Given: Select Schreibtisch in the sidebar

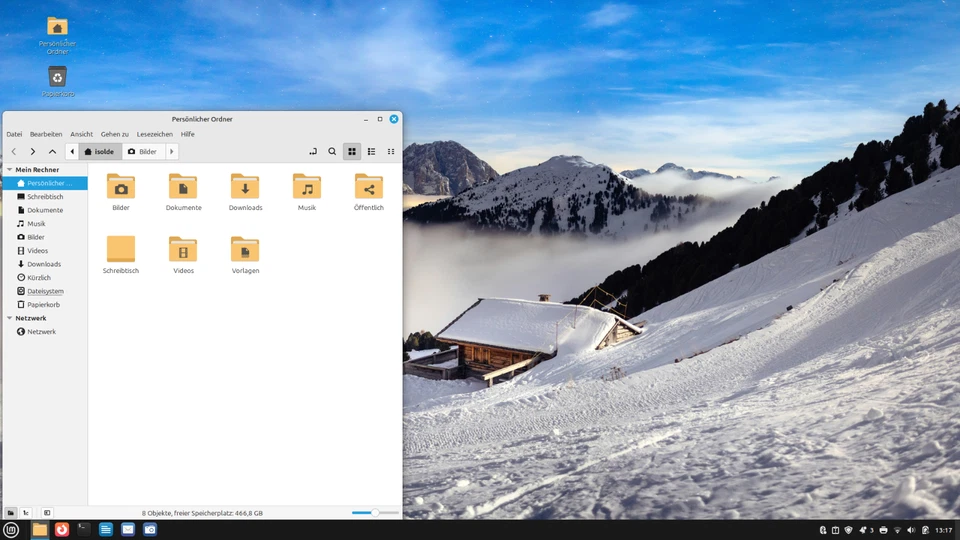Looking at the screenshot, I should (x=45, y=197).
